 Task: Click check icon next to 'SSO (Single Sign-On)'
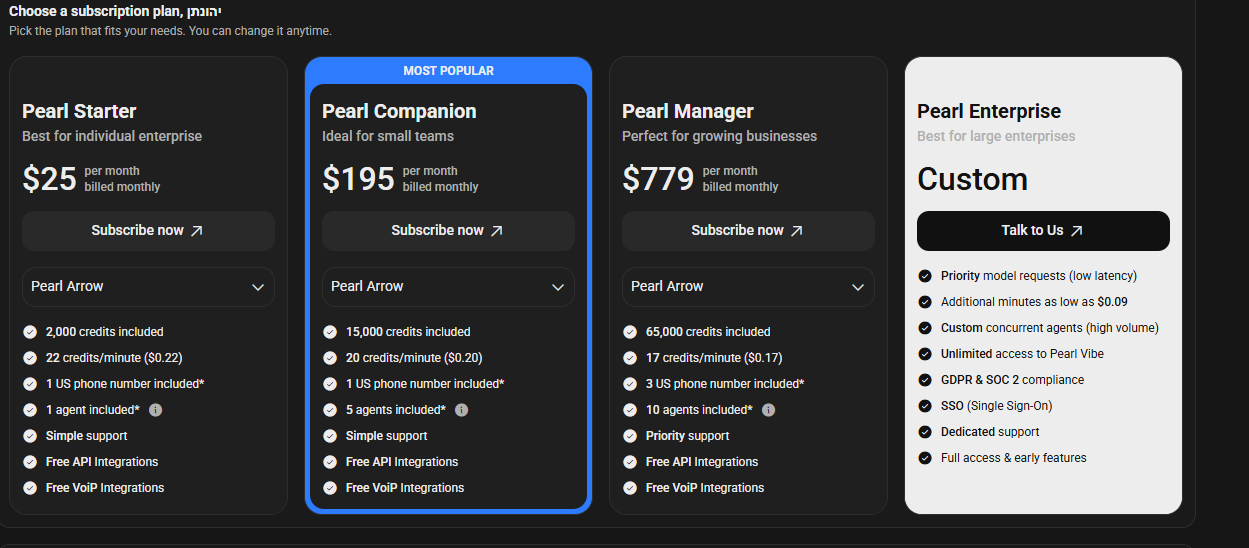(x=925, y=406)
